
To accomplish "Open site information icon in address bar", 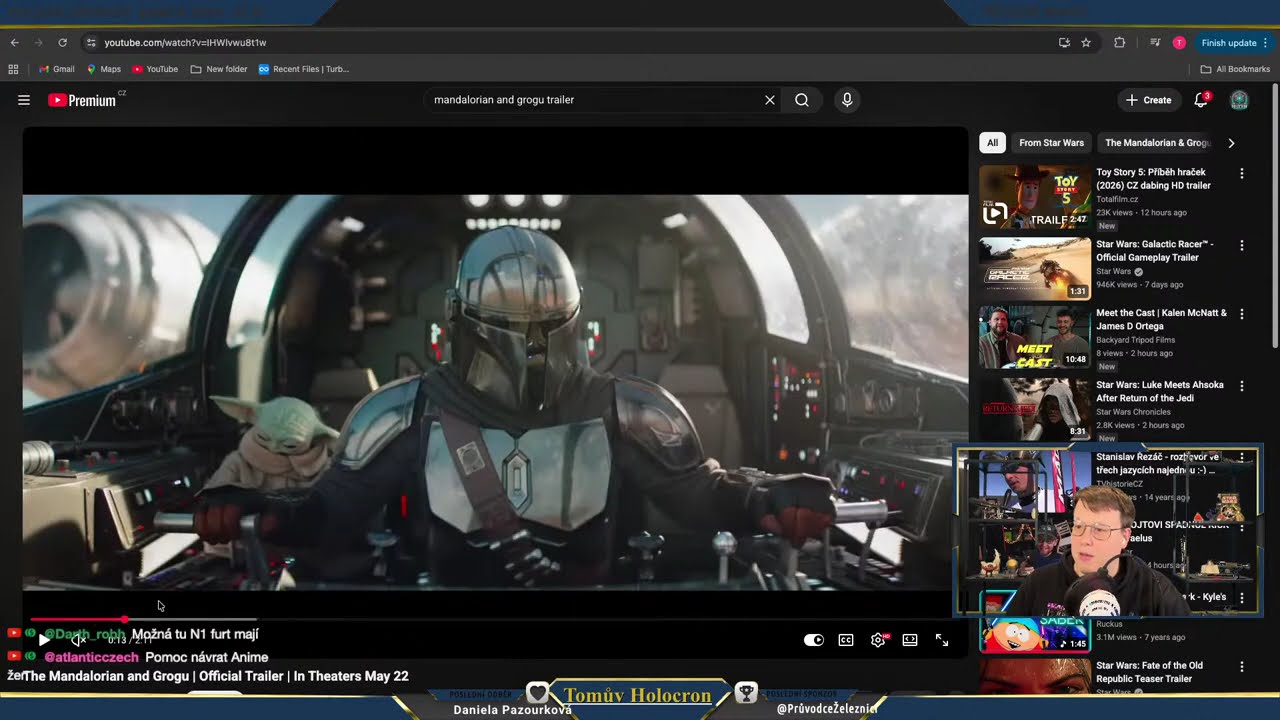I will (91, 43).
